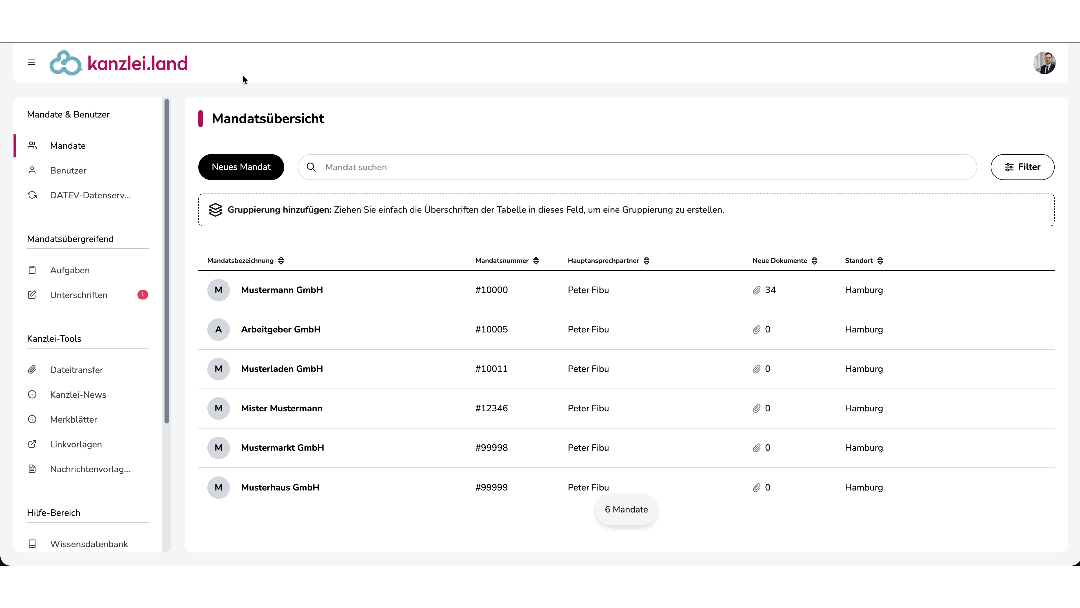Image resolution: width=1080 pixels, height=608 pixels.
Task: Sort by Mandatsnummer column arrows
Action: pyautogui.click(x=536, y=261)
